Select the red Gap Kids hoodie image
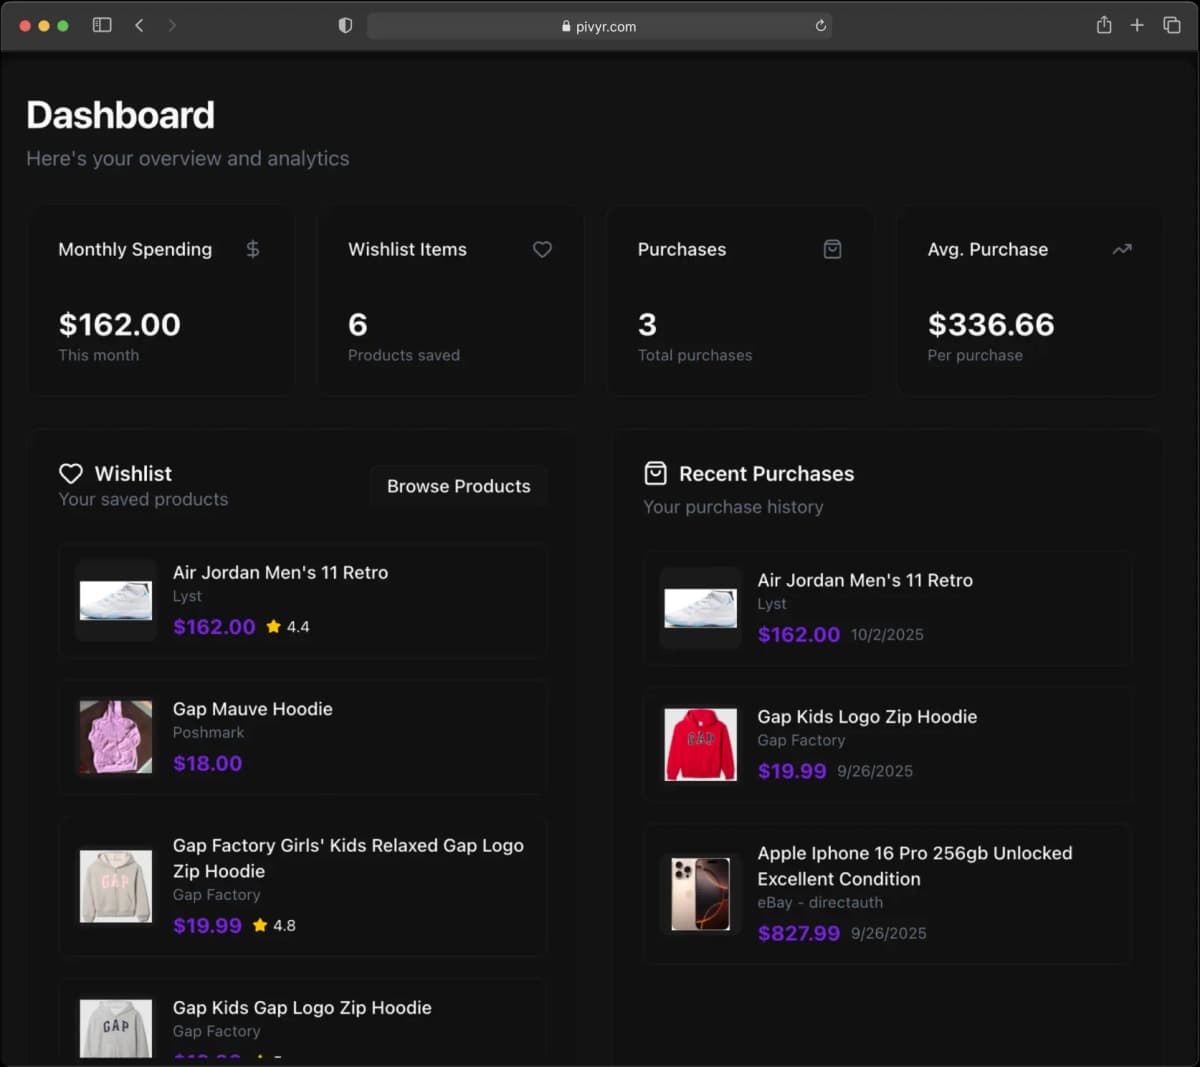 point(700,744)
